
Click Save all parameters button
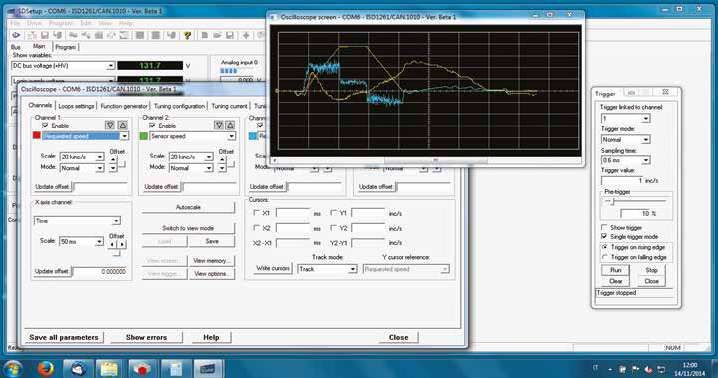click(64, 337)
